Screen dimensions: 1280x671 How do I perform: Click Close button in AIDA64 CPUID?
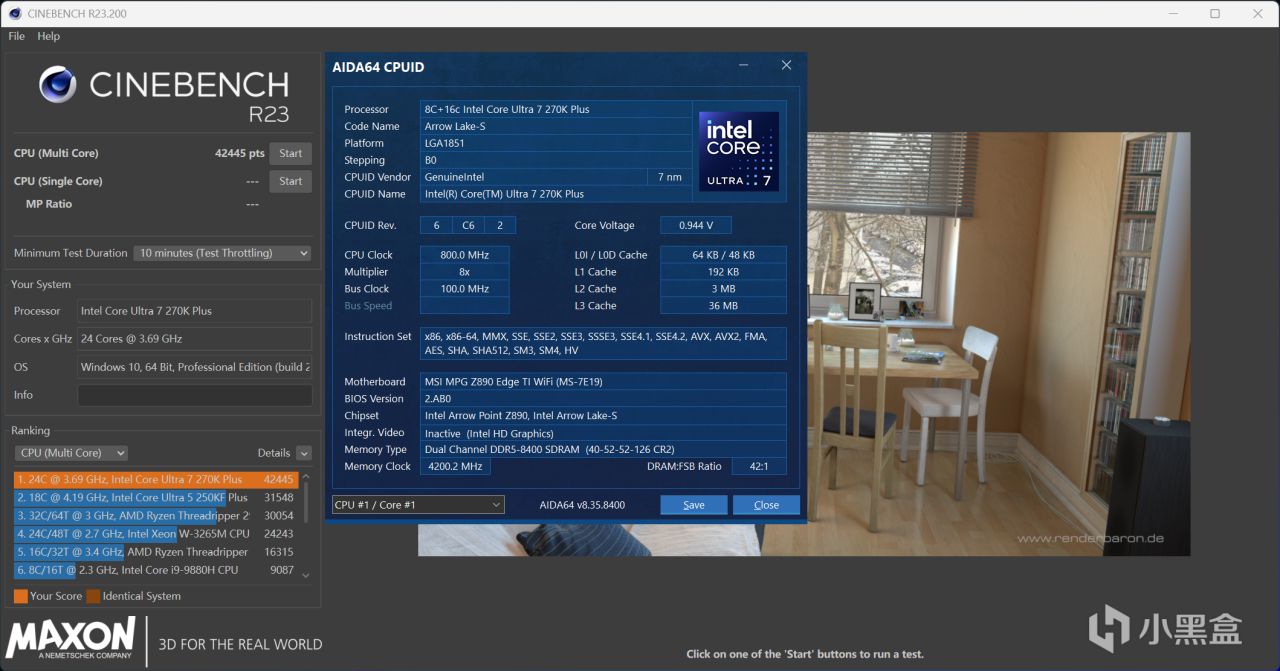point(766,505)
